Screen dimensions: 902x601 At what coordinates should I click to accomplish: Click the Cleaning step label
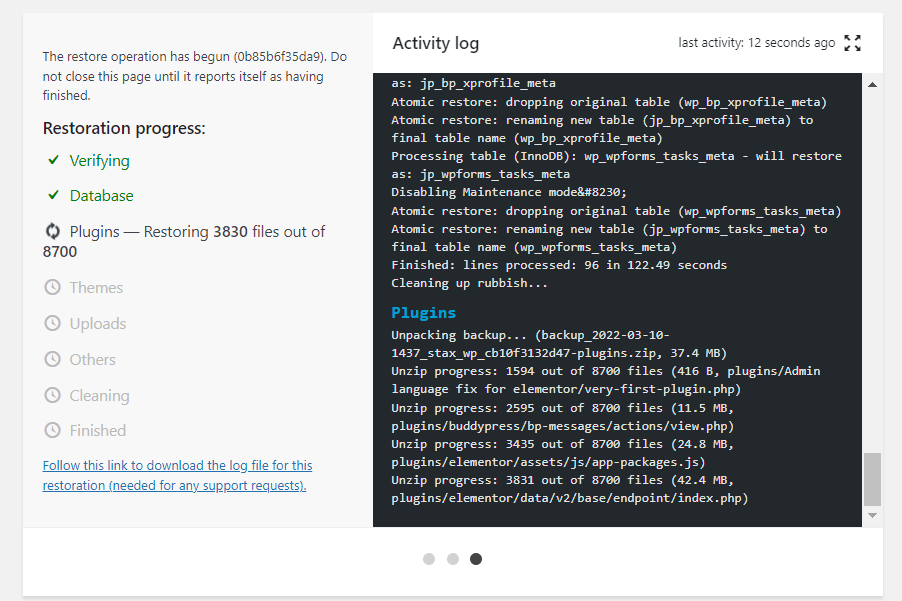(100, 396)
